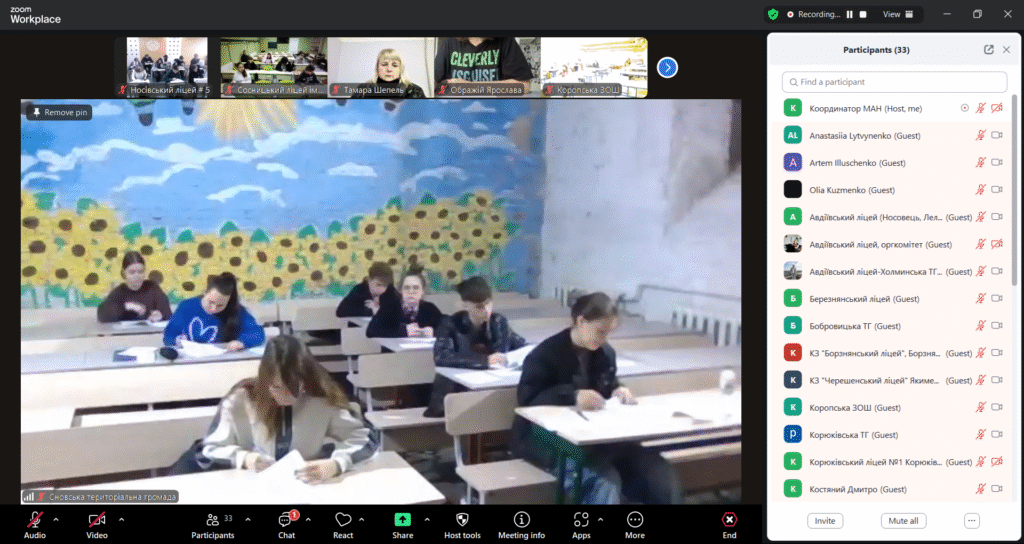Click the green encryption shield icon
The width and height of the screenshot is (1024, 544).
pyautogui.click(x=773, y=14)
